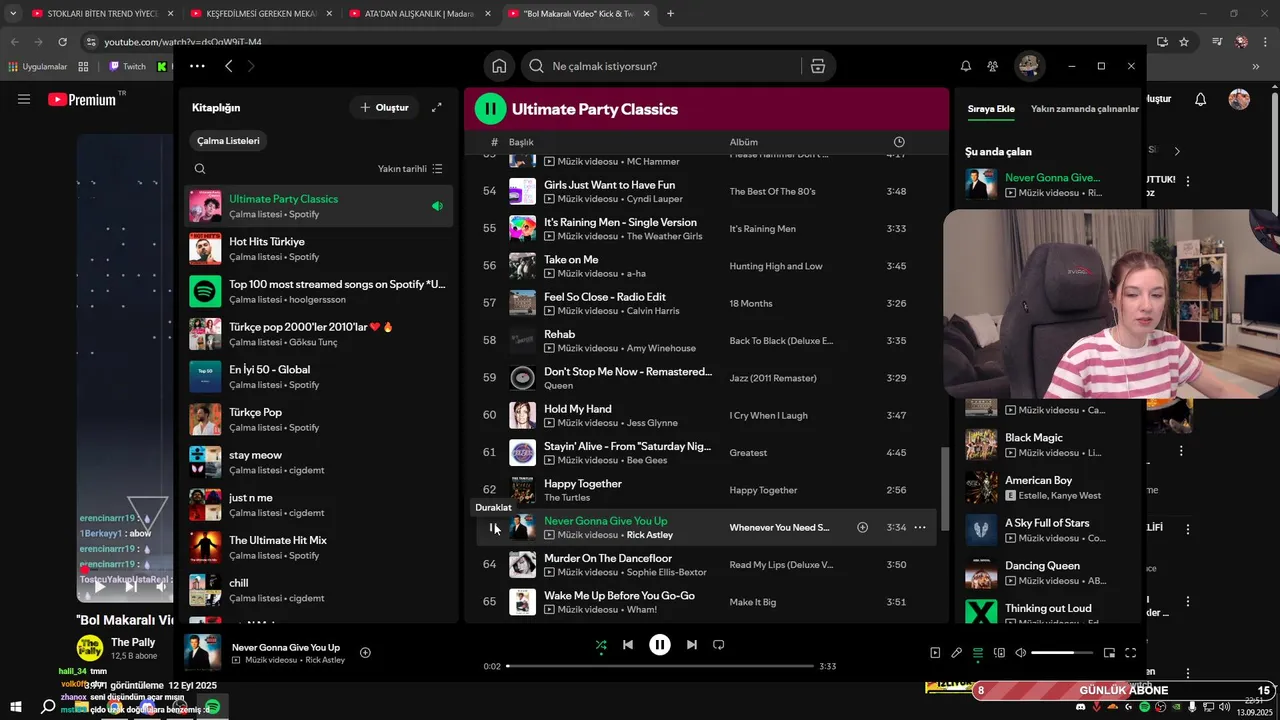Viewport: 1280px width, 720px height.
Task: Pause playlist via green header button
Action: [x=490, y=109]
